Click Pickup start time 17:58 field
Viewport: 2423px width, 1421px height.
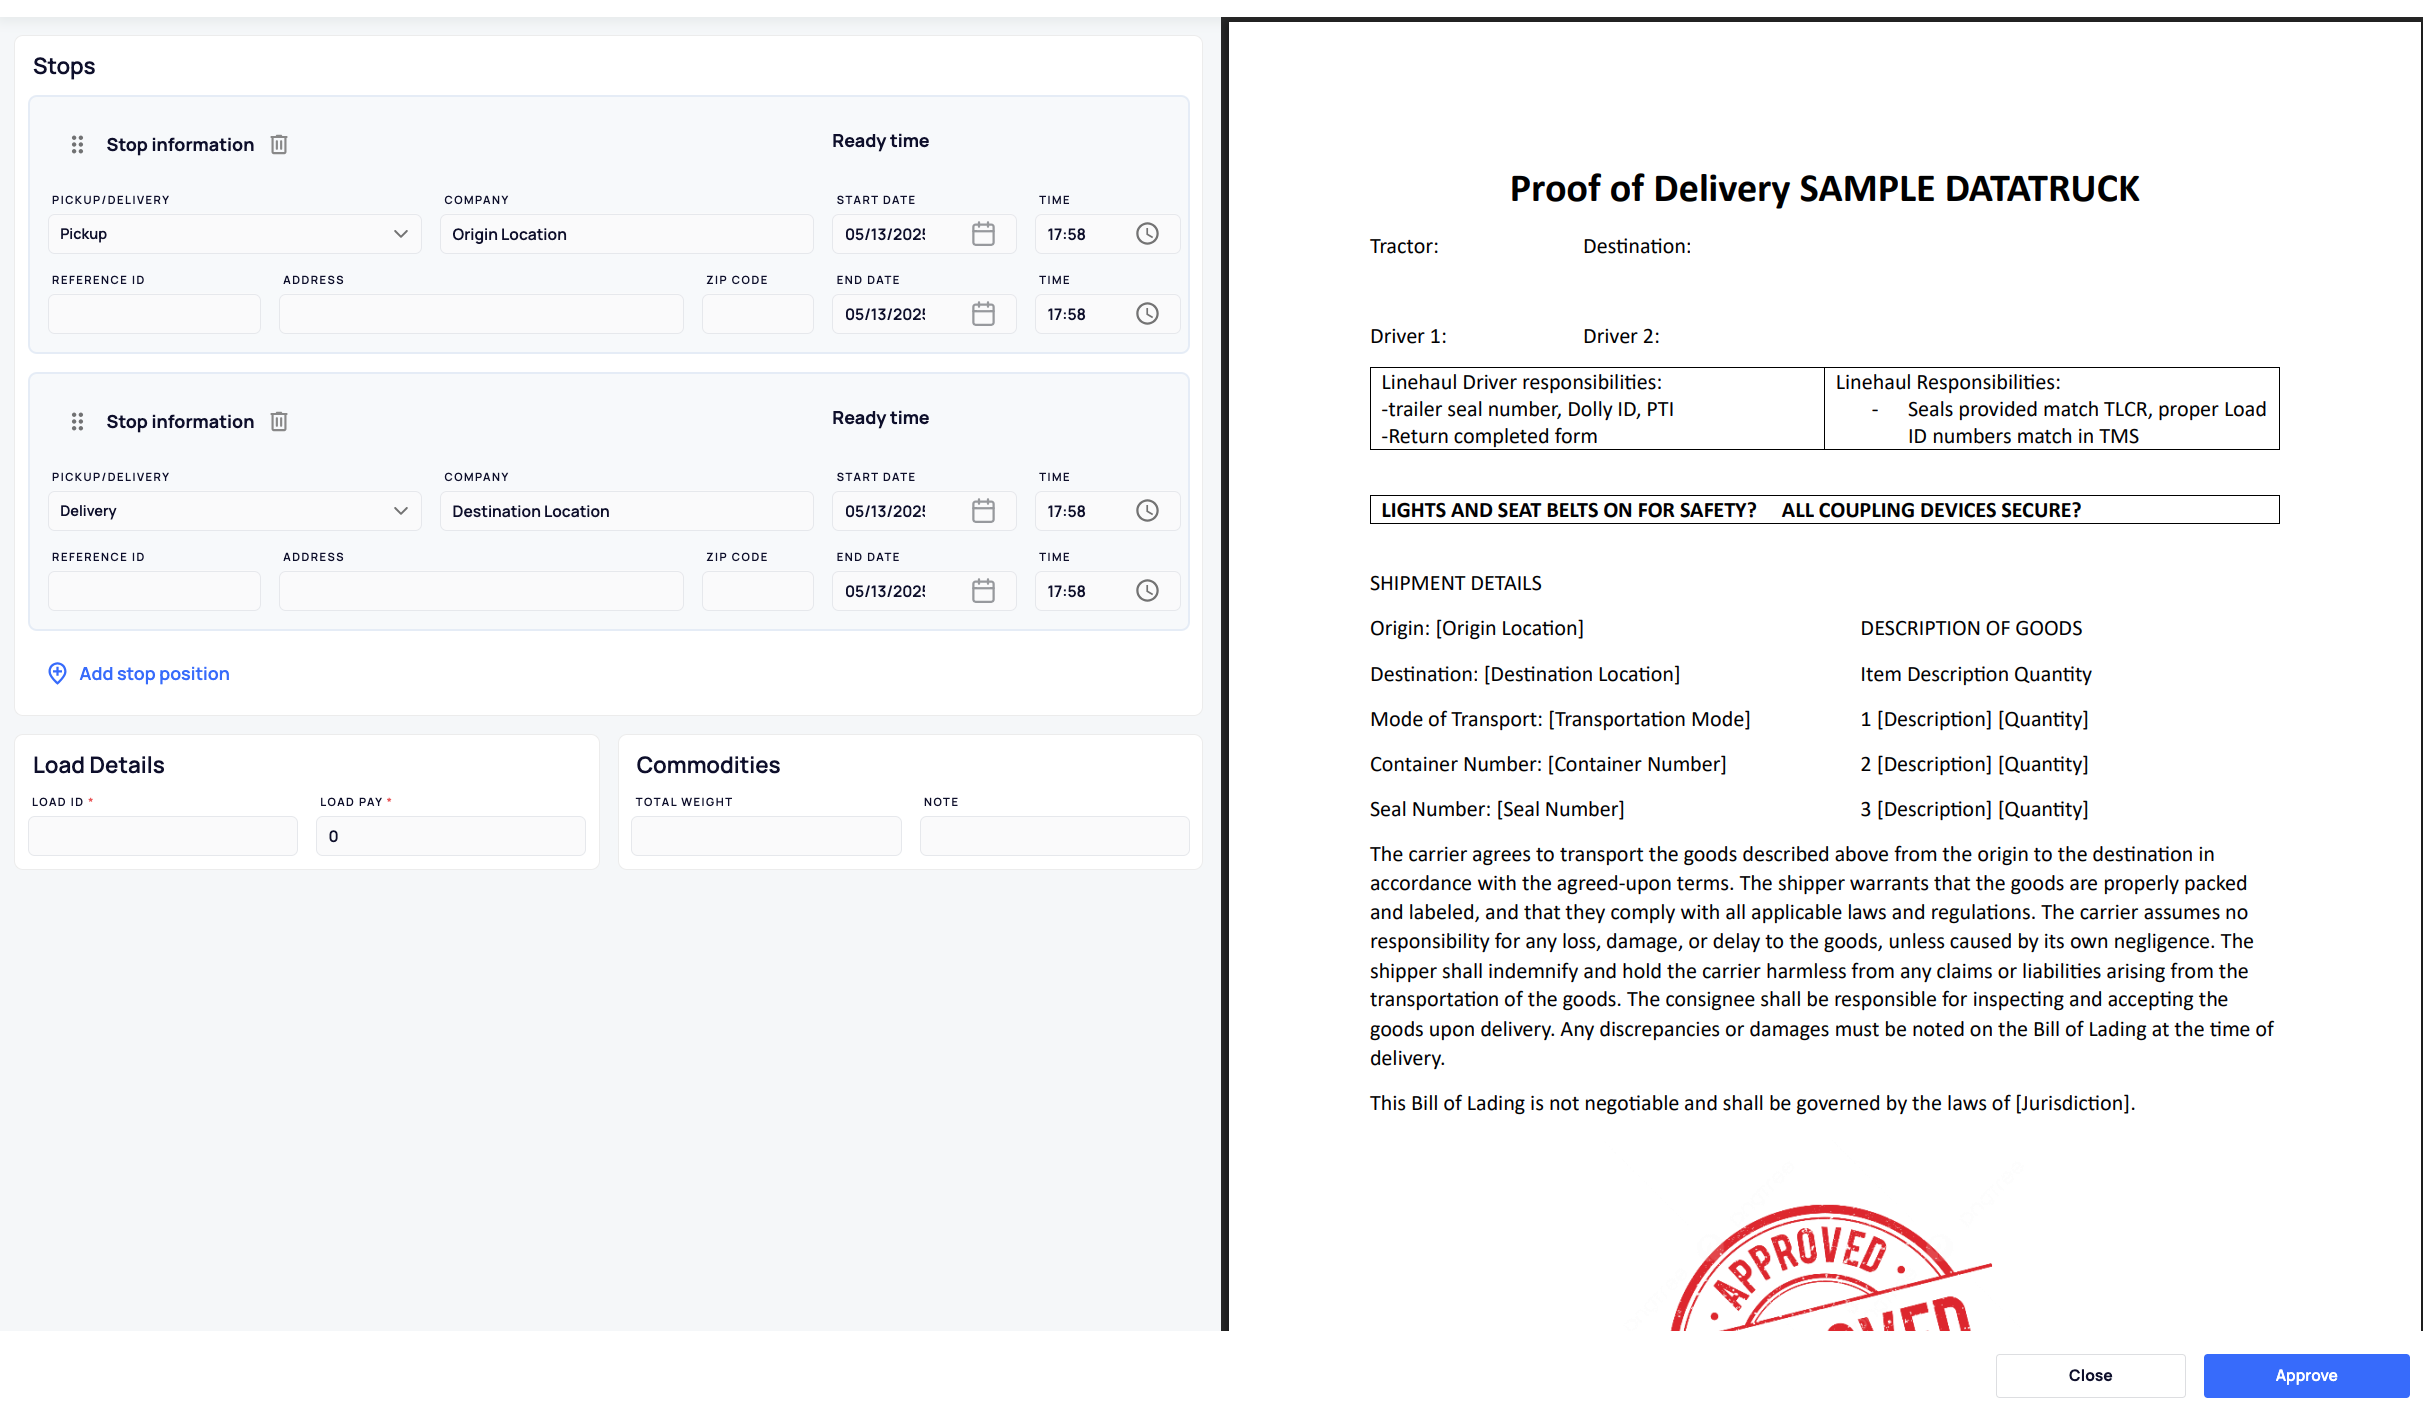point(1066,234)
